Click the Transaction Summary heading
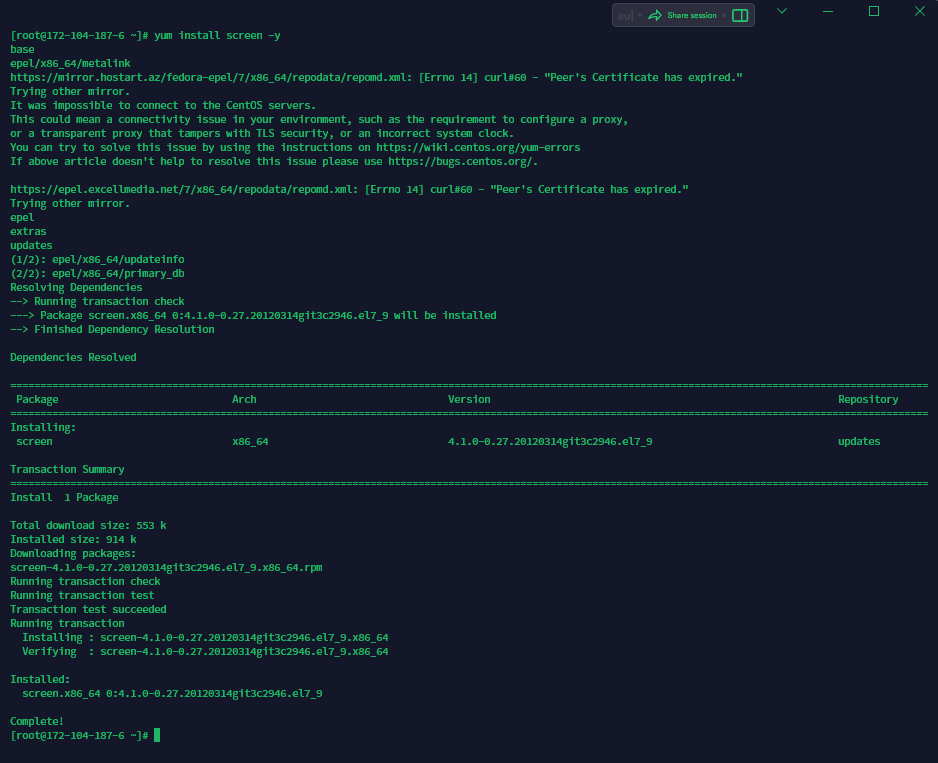Image resolution: width=938 pixels, height=763 pixels. pos(67,469)
